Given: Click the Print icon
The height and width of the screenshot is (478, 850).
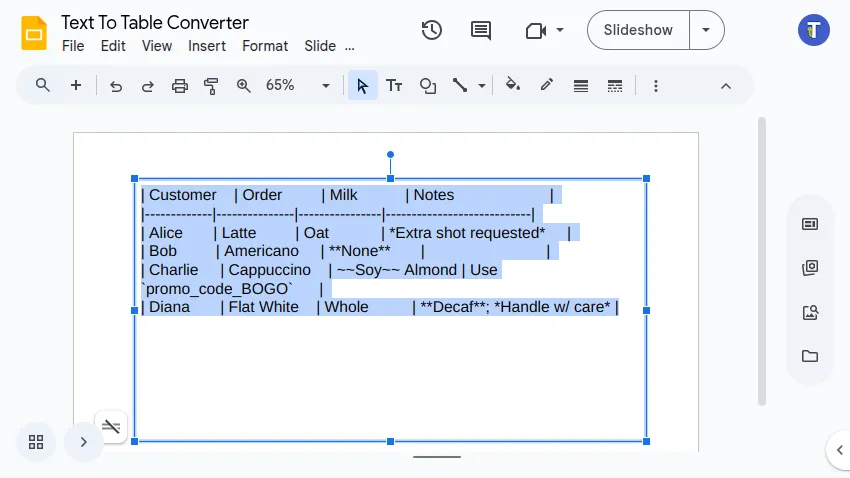Looking at the screenshot, I should pyautogui.click(x=180, y=86).
